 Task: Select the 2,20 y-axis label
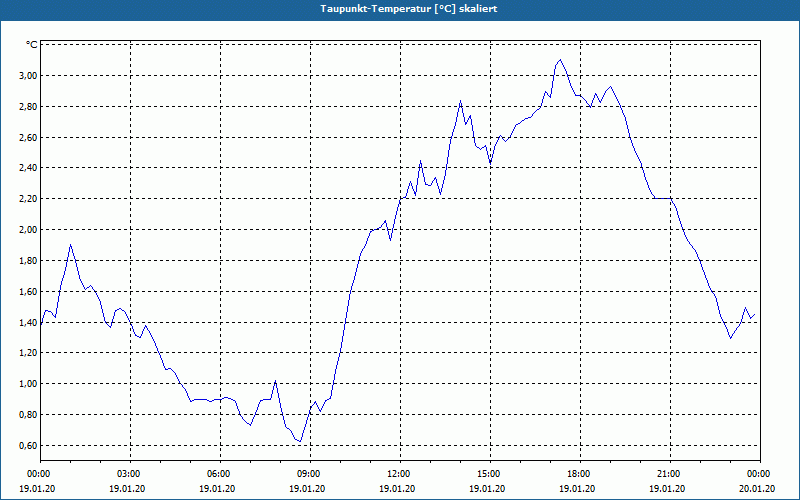[x=28, y=199]
